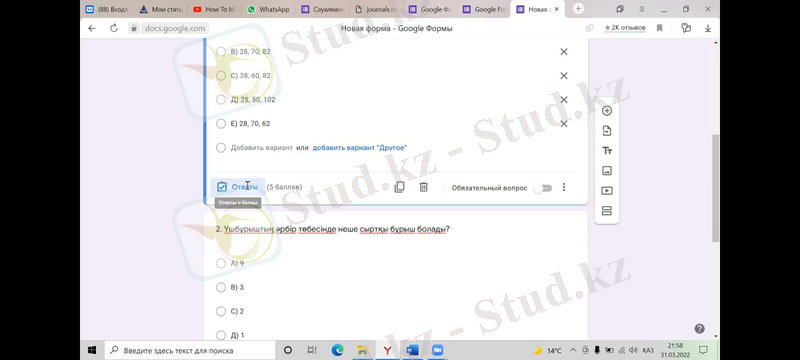Open Task View on the taskbar
The image size is (800, 360).
click(x=312, y=350)
